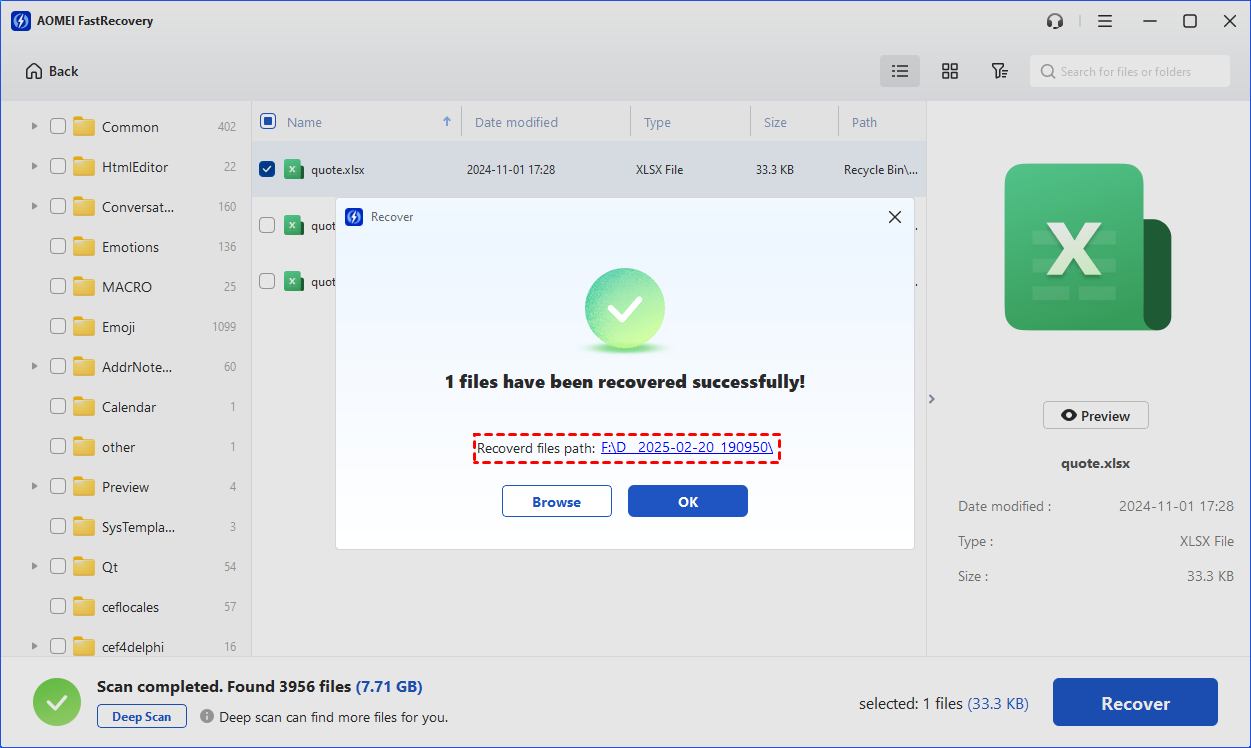Select the Emotions folder icon

pyautogui.click(x=84, y=246)
